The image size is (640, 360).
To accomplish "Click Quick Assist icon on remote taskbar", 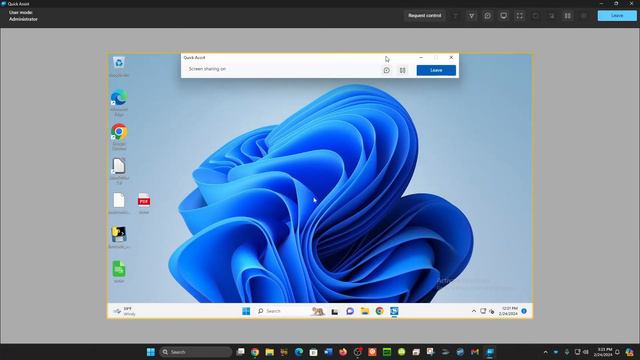I will tap(394, 311).
